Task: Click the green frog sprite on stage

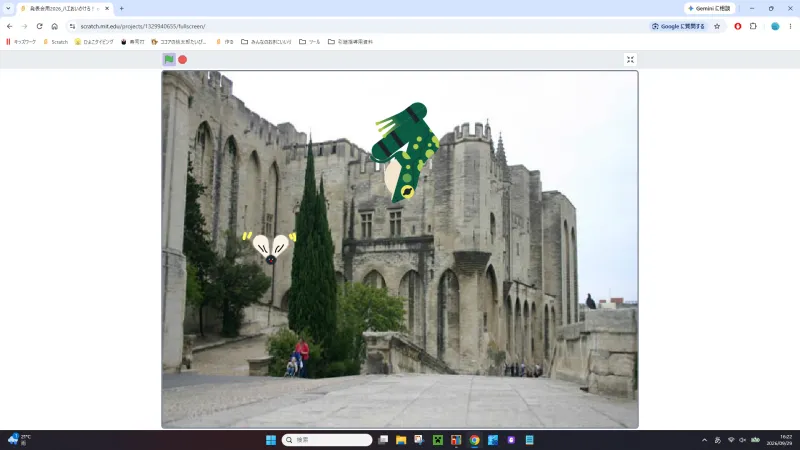Action: click(406, 152)
